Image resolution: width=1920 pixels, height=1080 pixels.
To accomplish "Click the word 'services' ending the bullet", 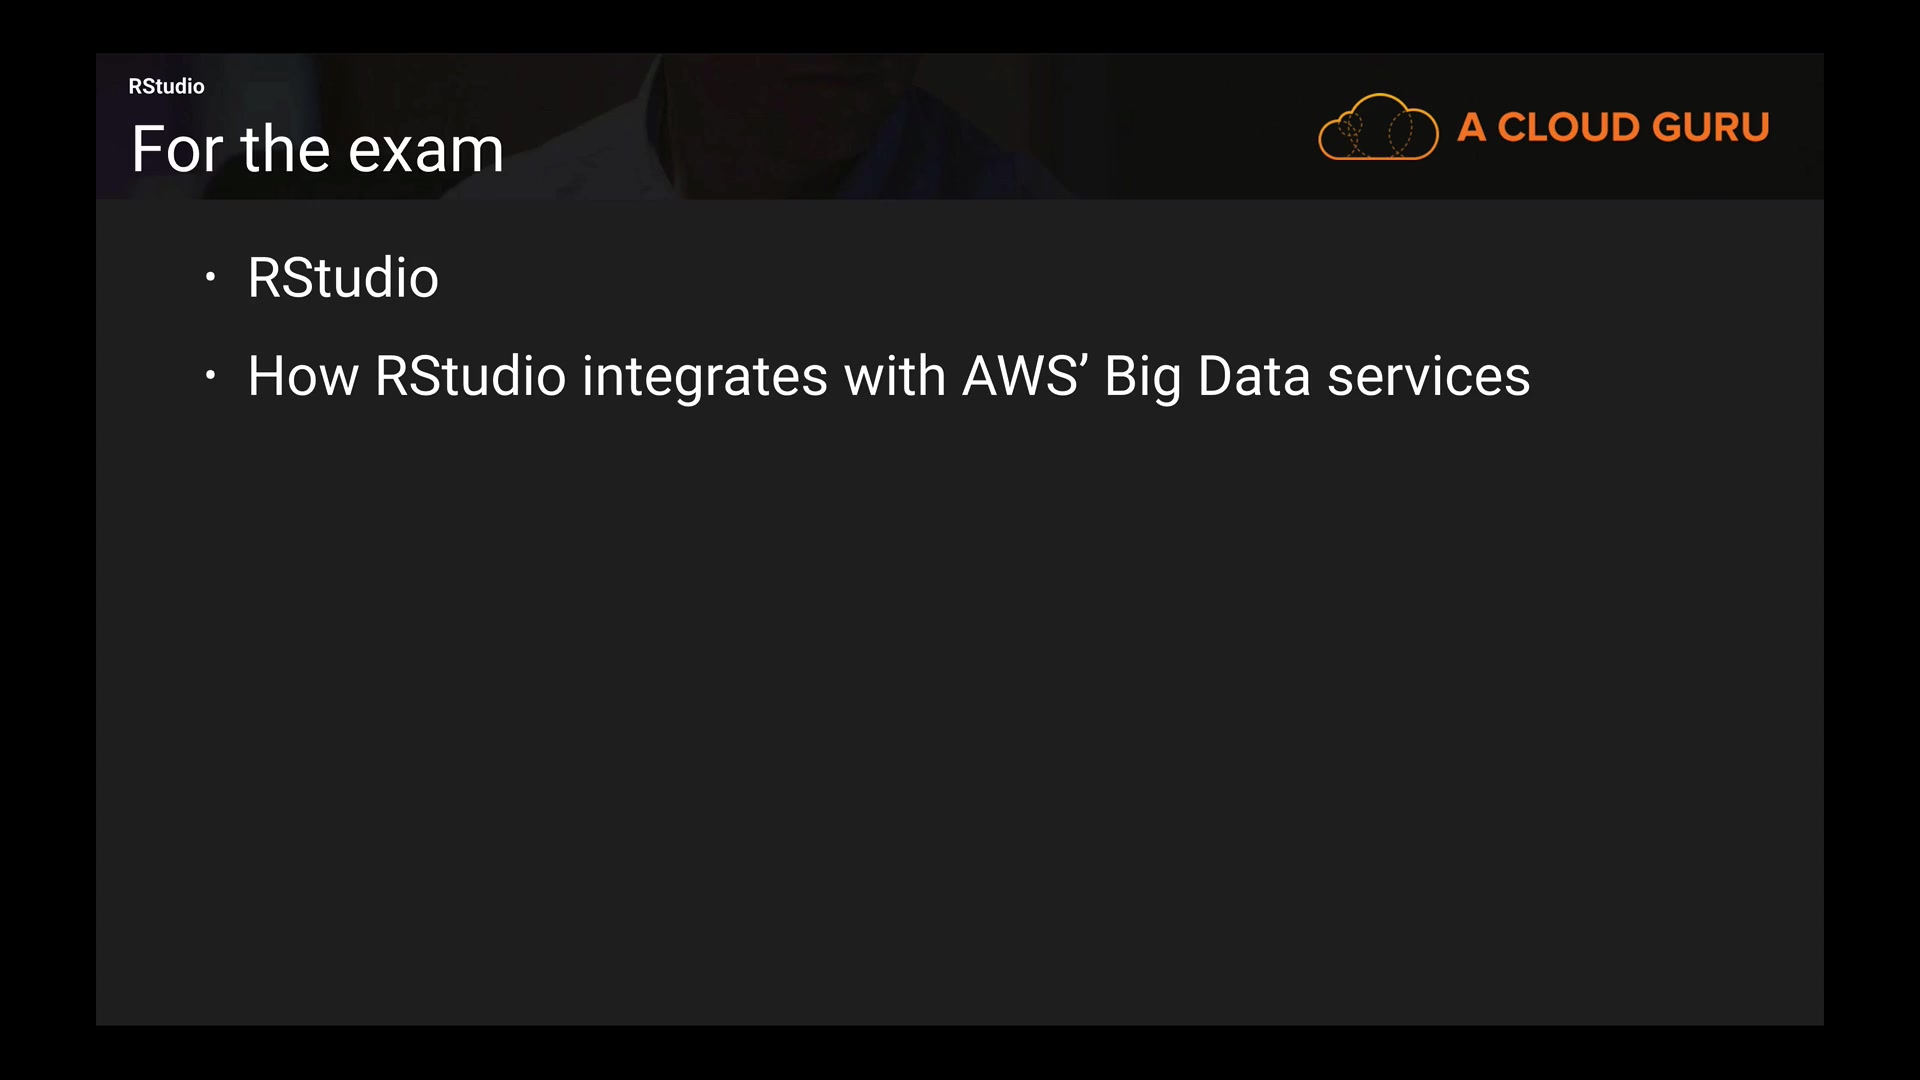I will (1428, 377).
